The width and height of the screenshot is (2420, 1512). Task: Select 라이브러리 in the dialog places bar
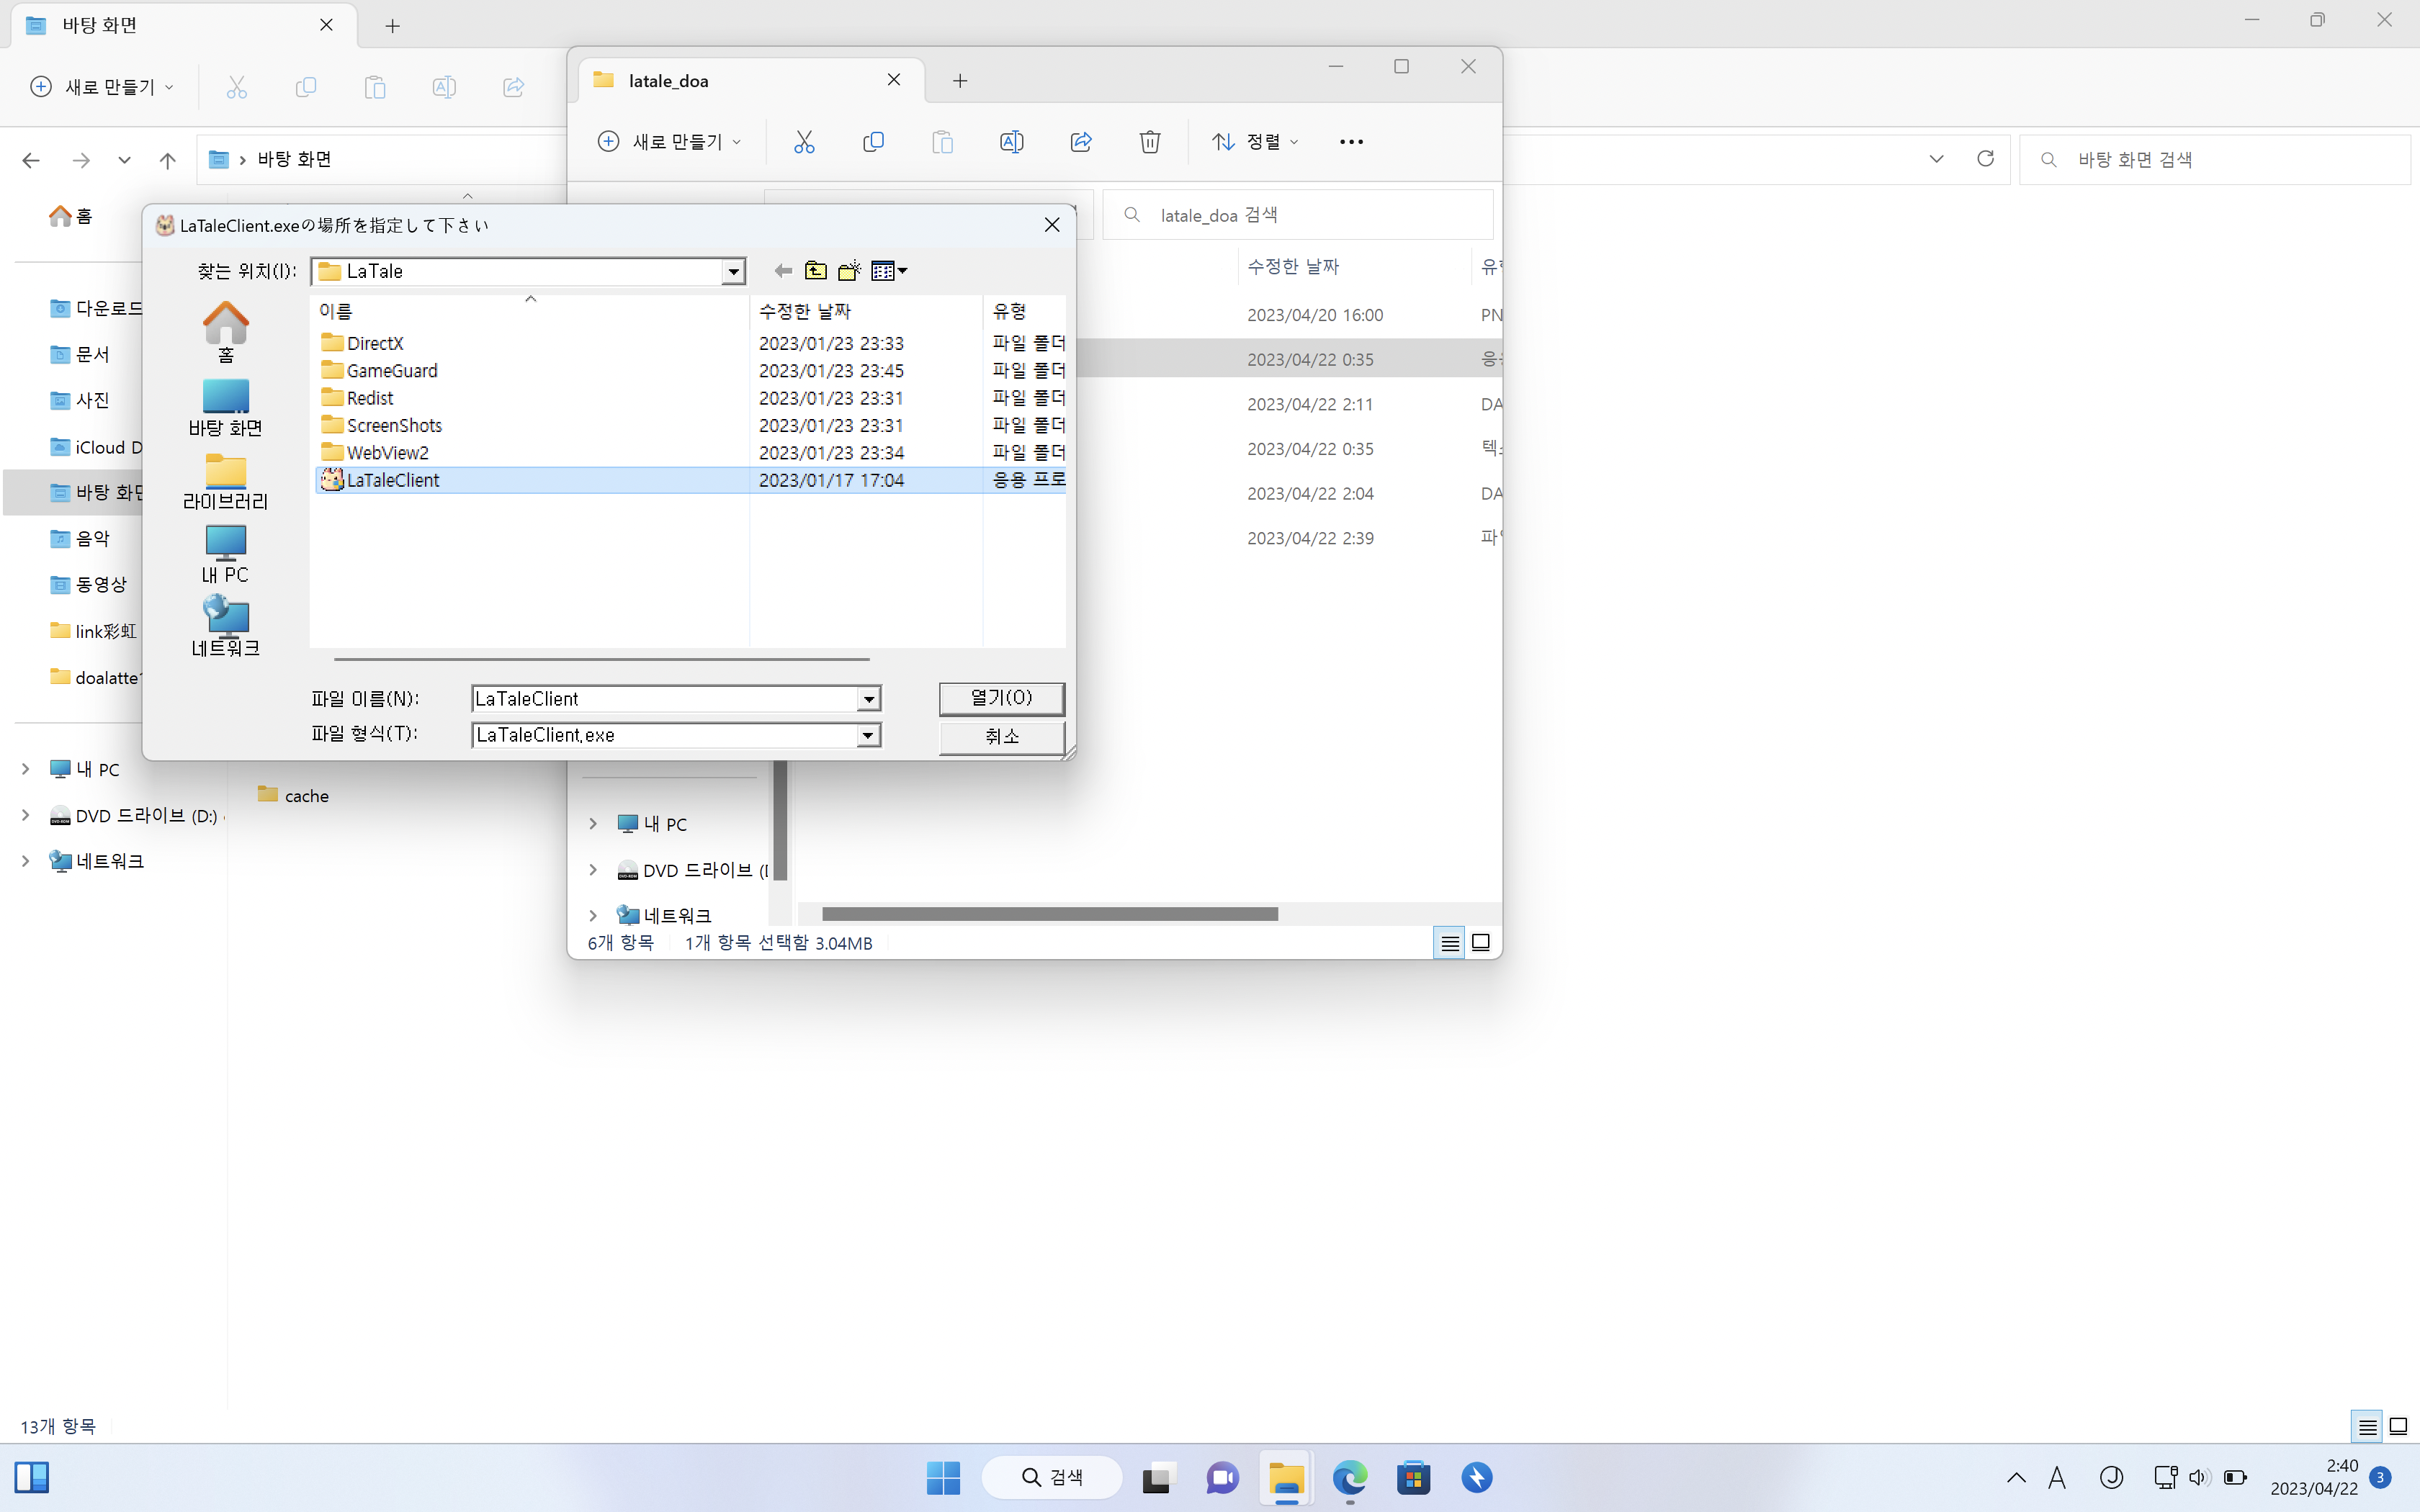(x=226, y=482)
